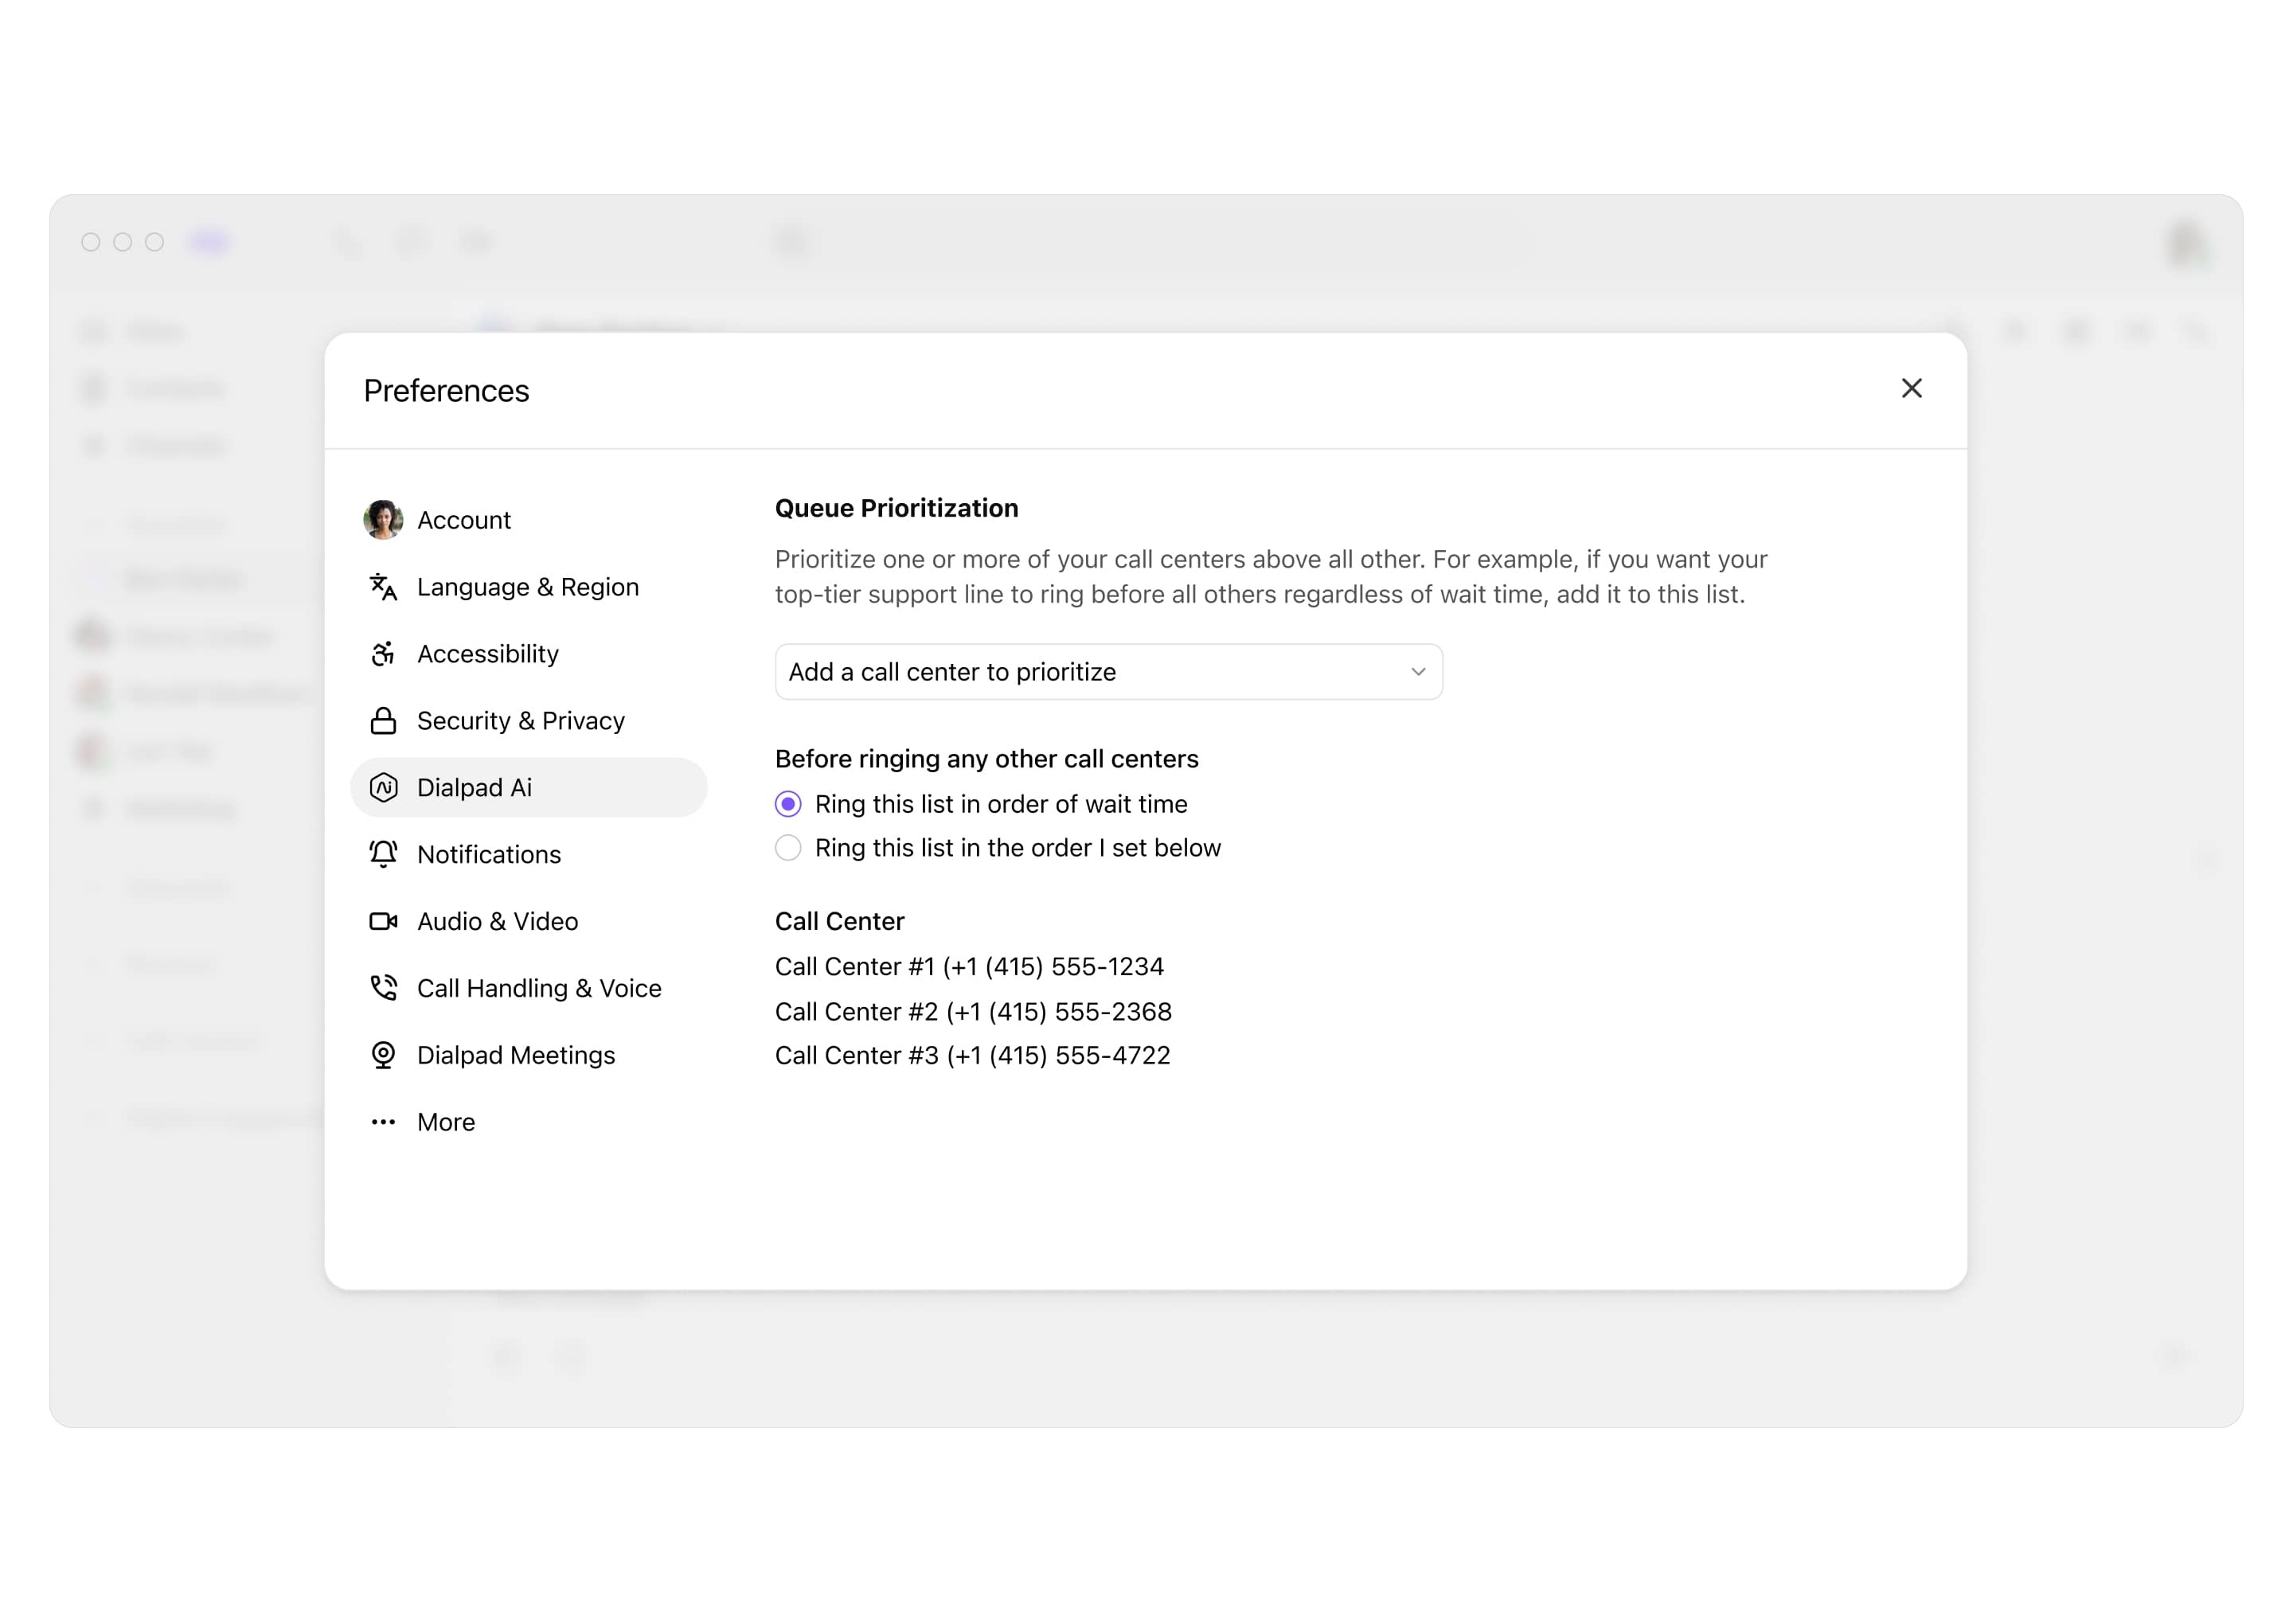The image size is (2293, 1624).
Task: Click the Call Center column heading
Action: (839, 921)
